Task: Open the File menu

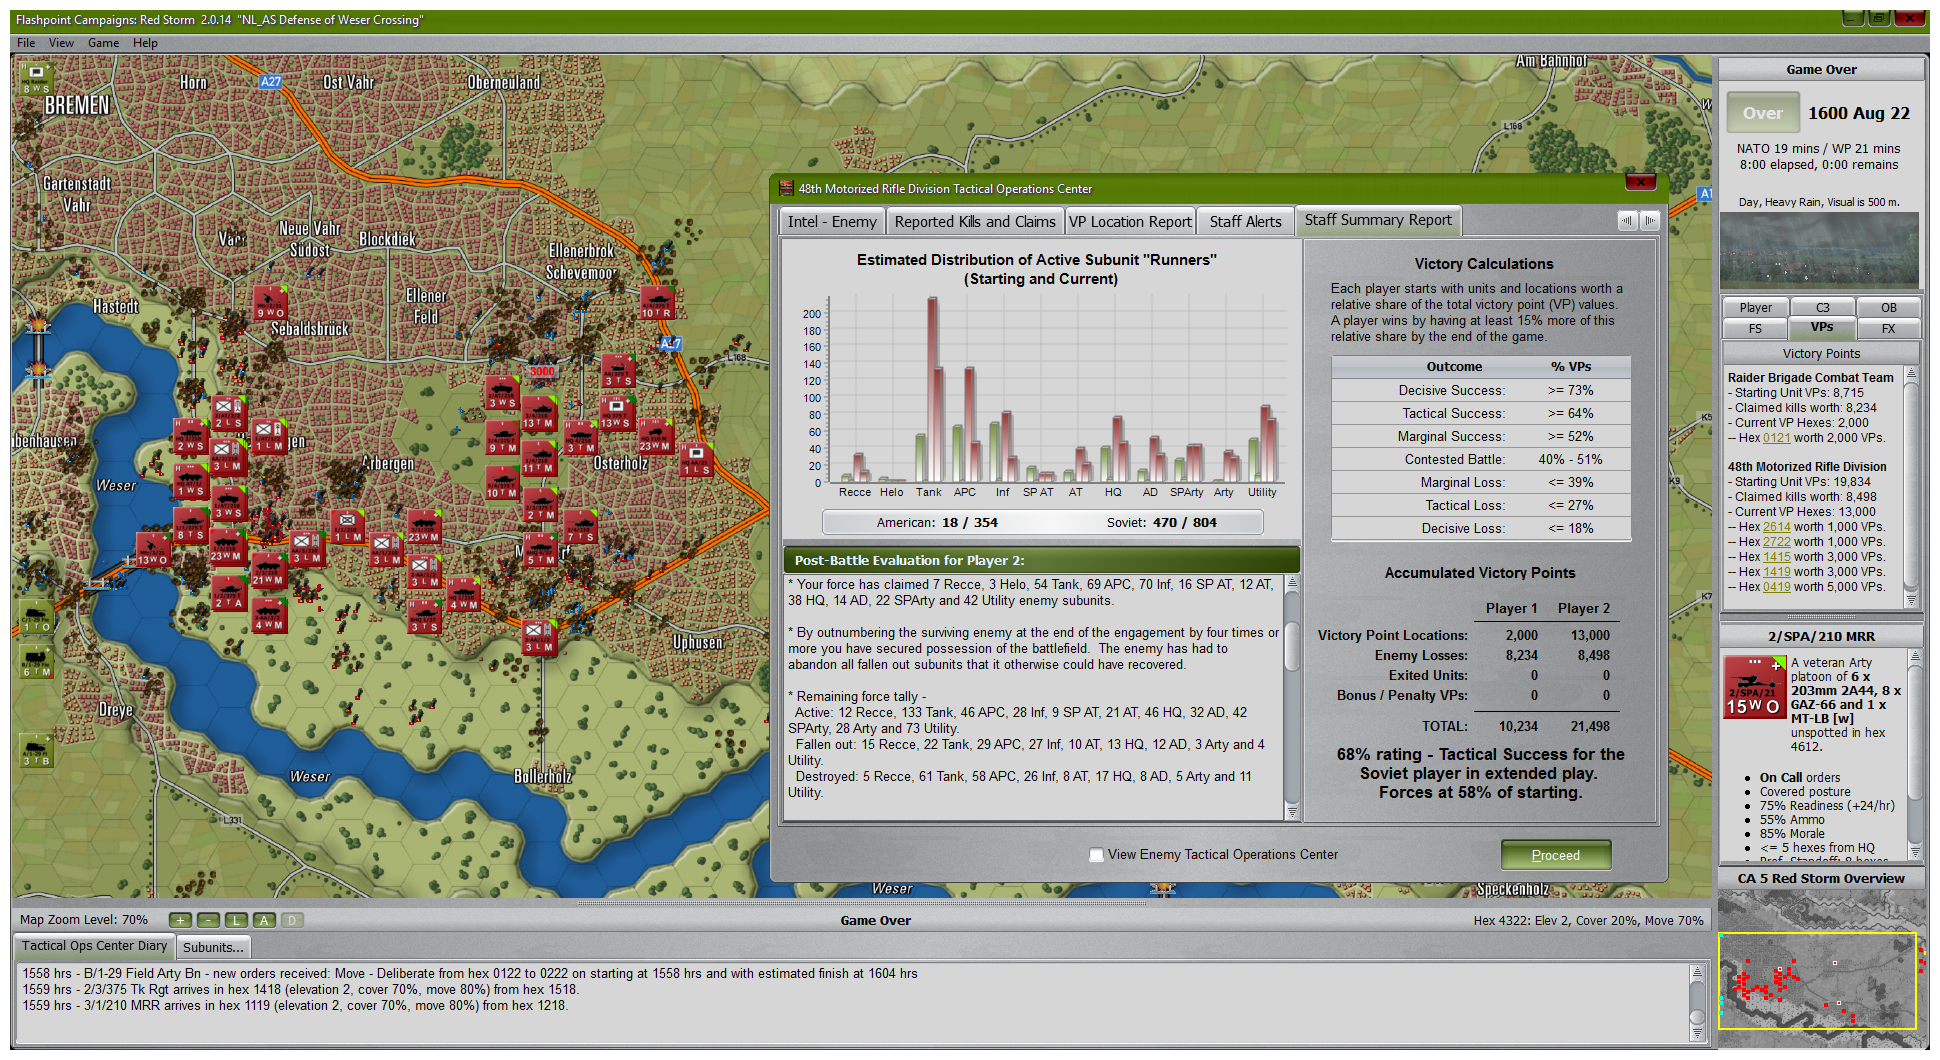Action: [26, 43]
